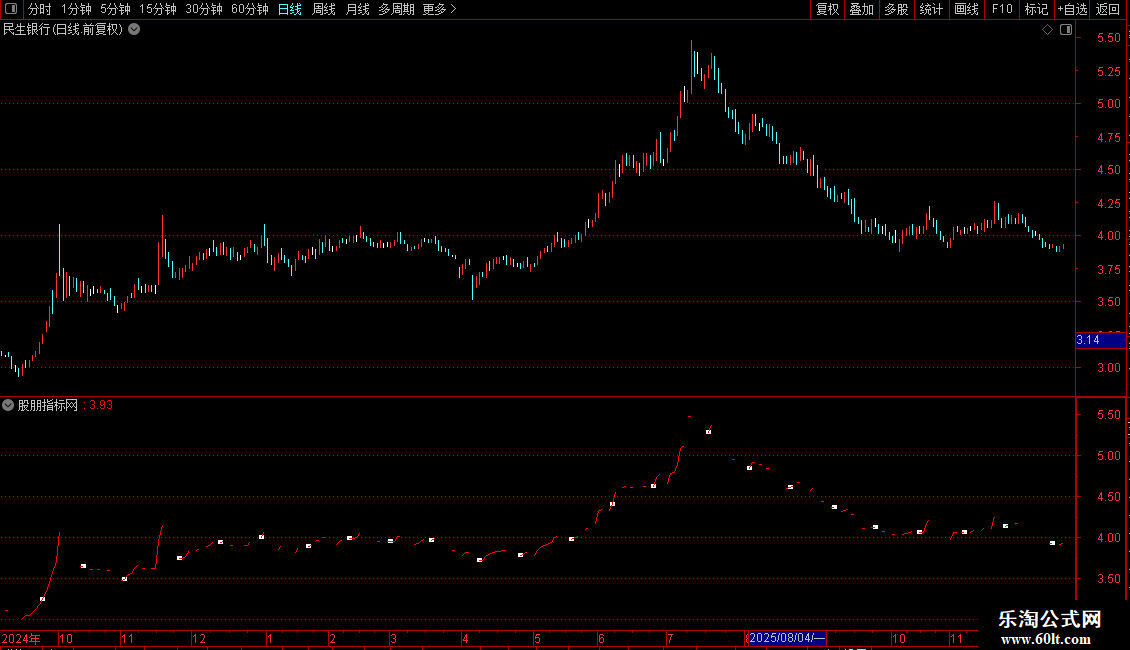Viewport: 1130px width, 650px height.
Task: Add stock with +自选 button
Action: tap(1072, 9)
